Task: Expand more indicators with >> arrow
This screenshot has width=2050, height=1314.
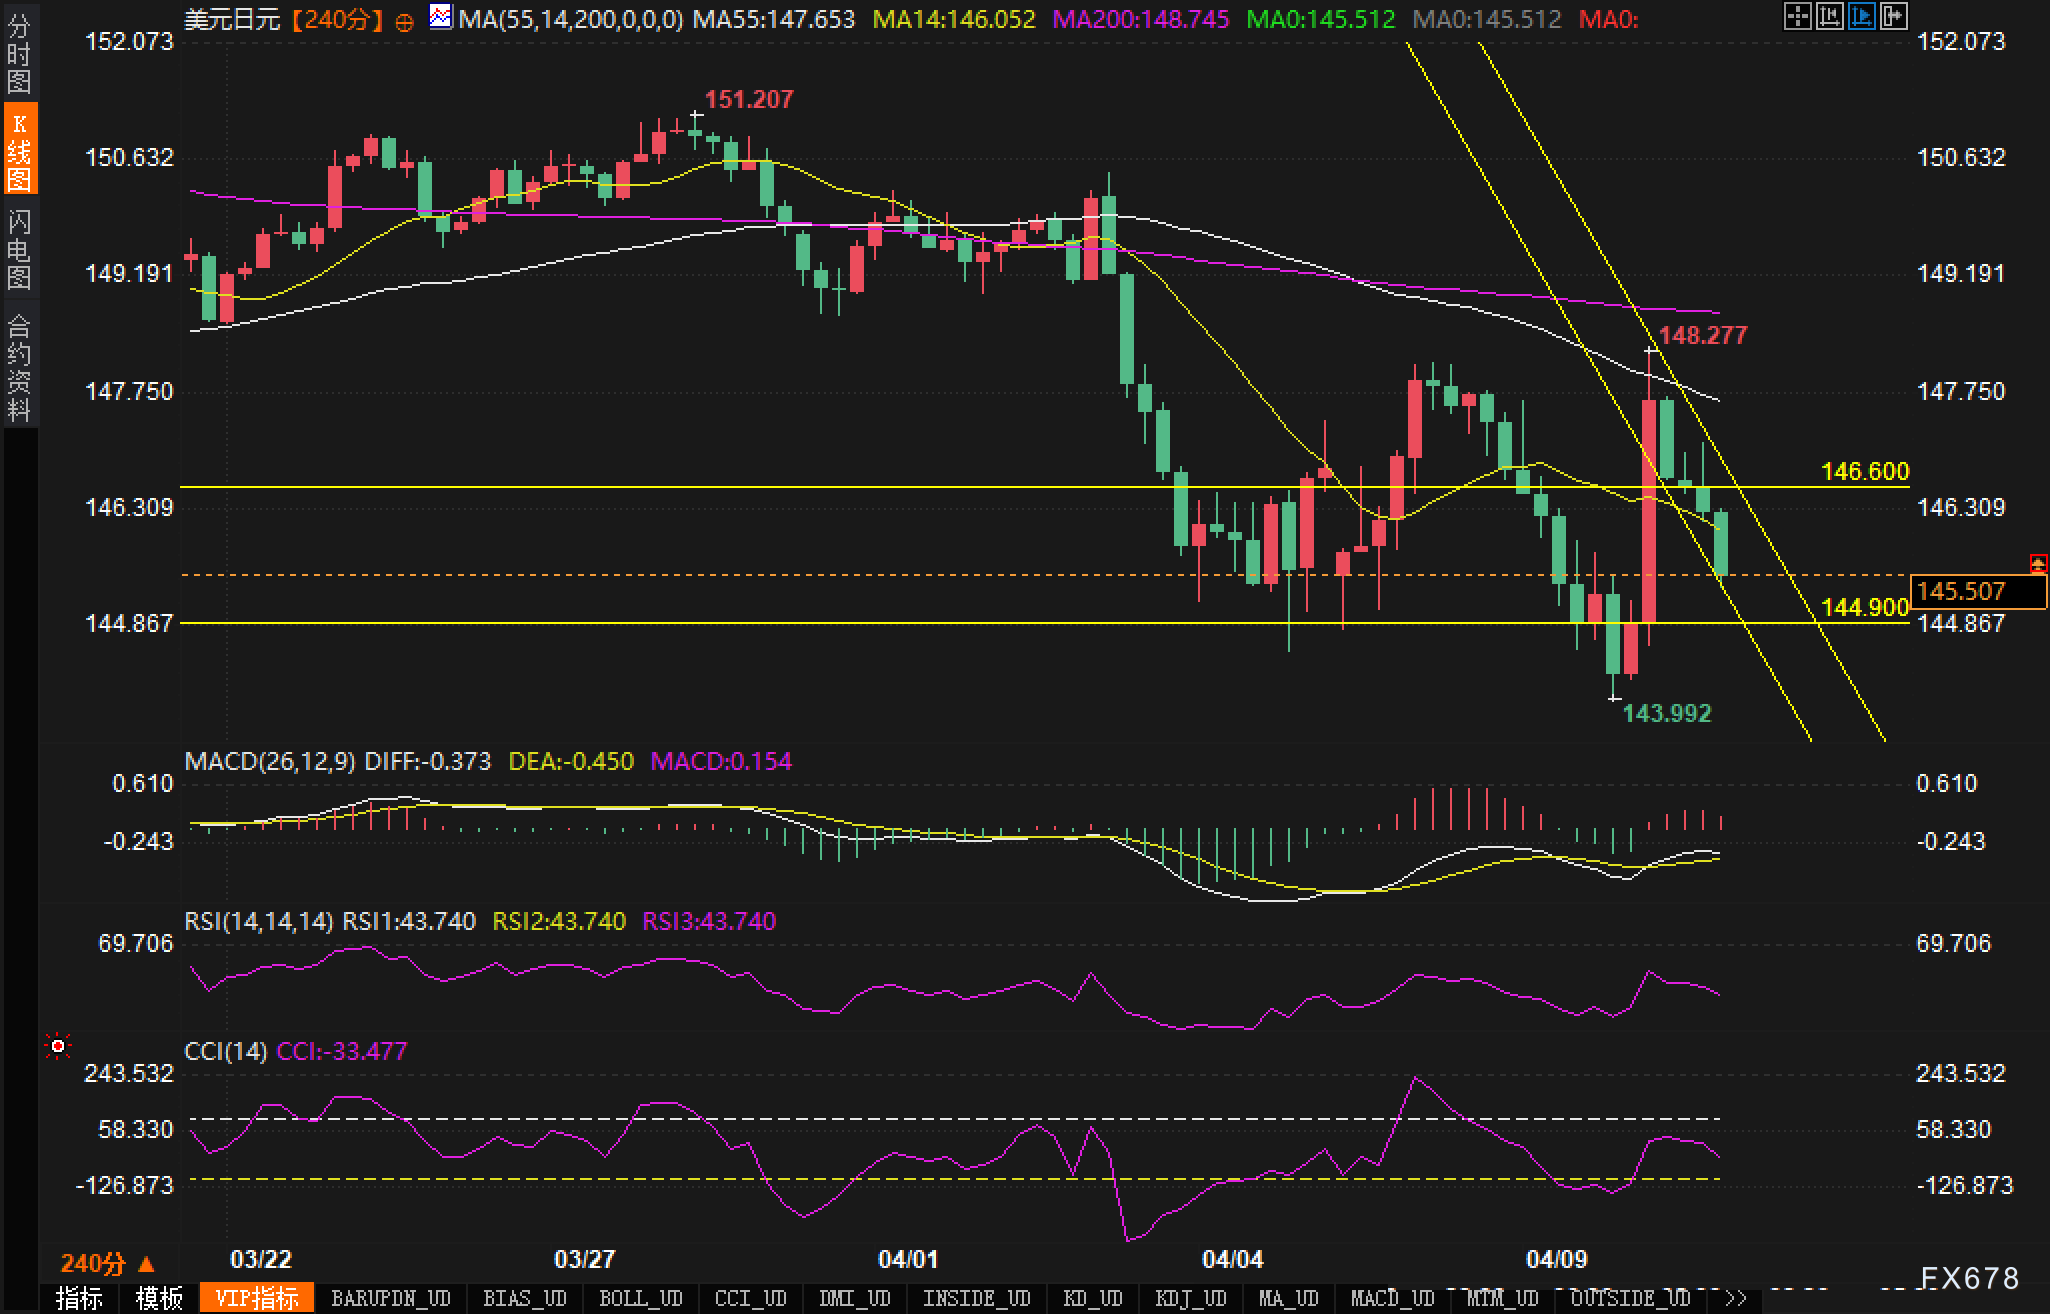Action: click(x=1736, y=1299)
